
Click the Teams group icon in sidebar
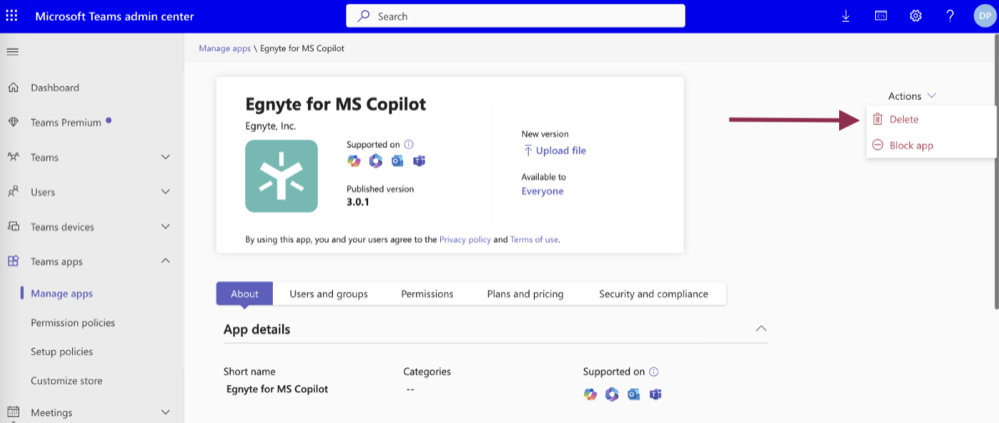13,157
